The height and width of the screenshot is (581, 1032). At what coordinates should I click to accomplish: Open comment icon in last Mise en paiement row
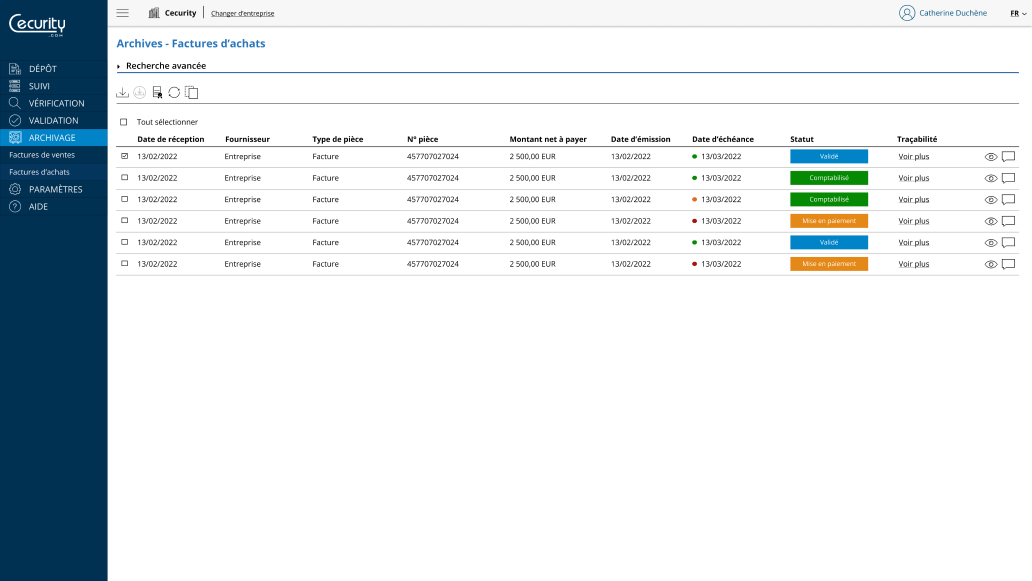coord(1008,264)
